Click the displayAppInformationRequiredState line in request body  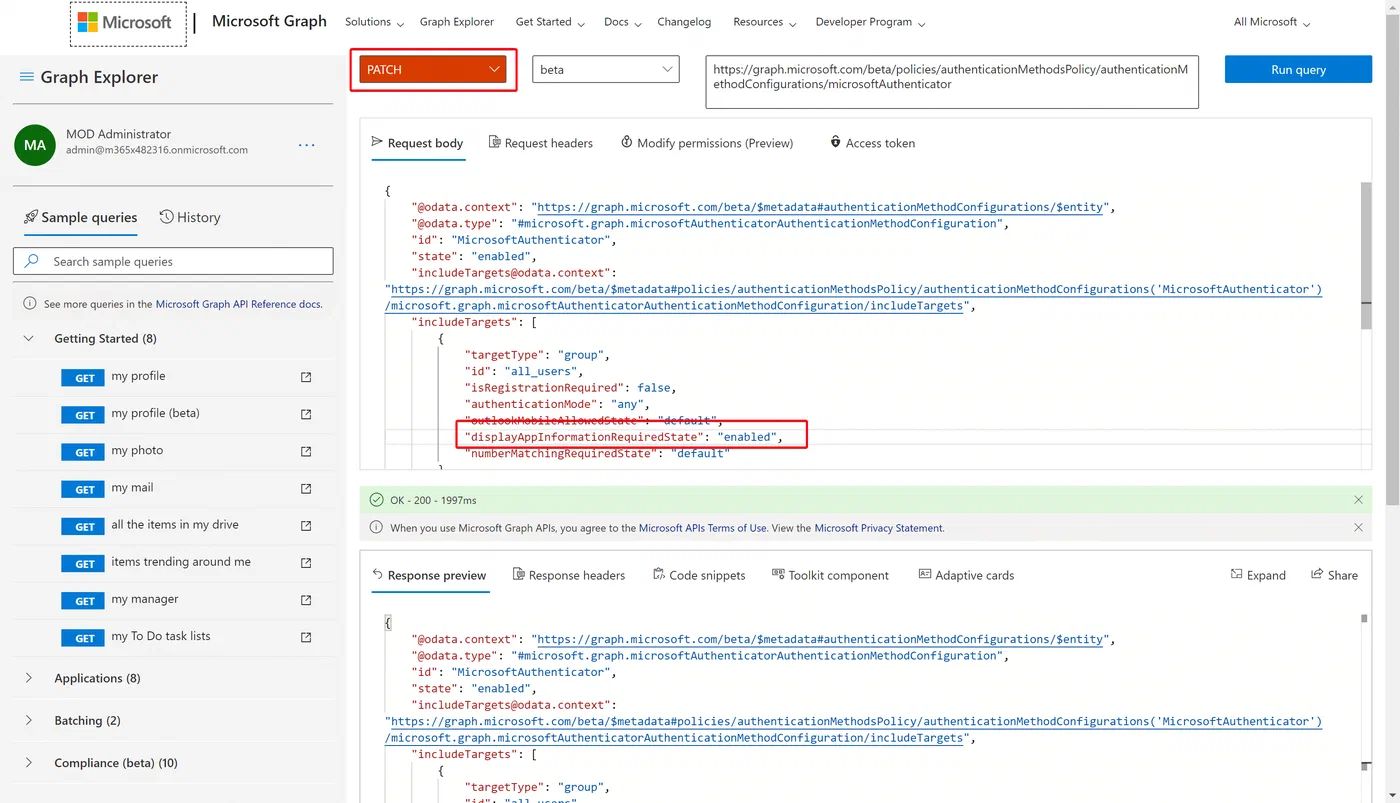click(624, 437)
